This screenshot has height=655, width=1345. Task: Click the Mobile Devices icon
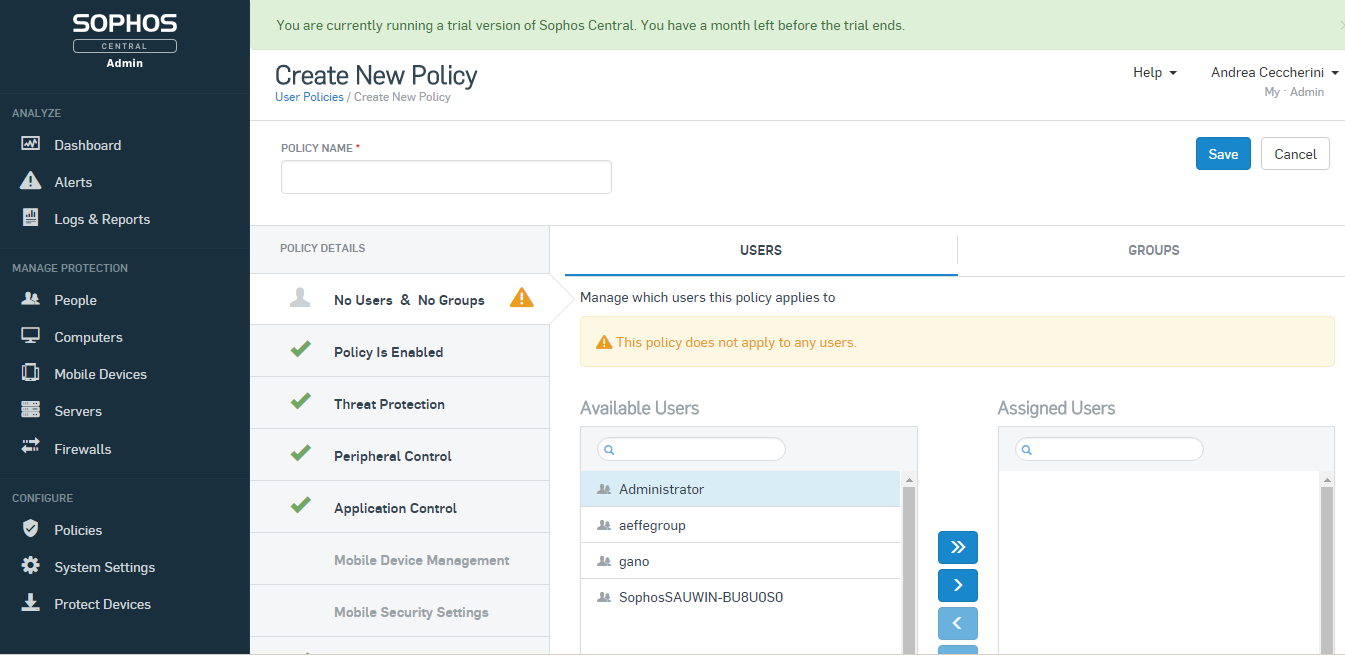click(x=30, y=373)
